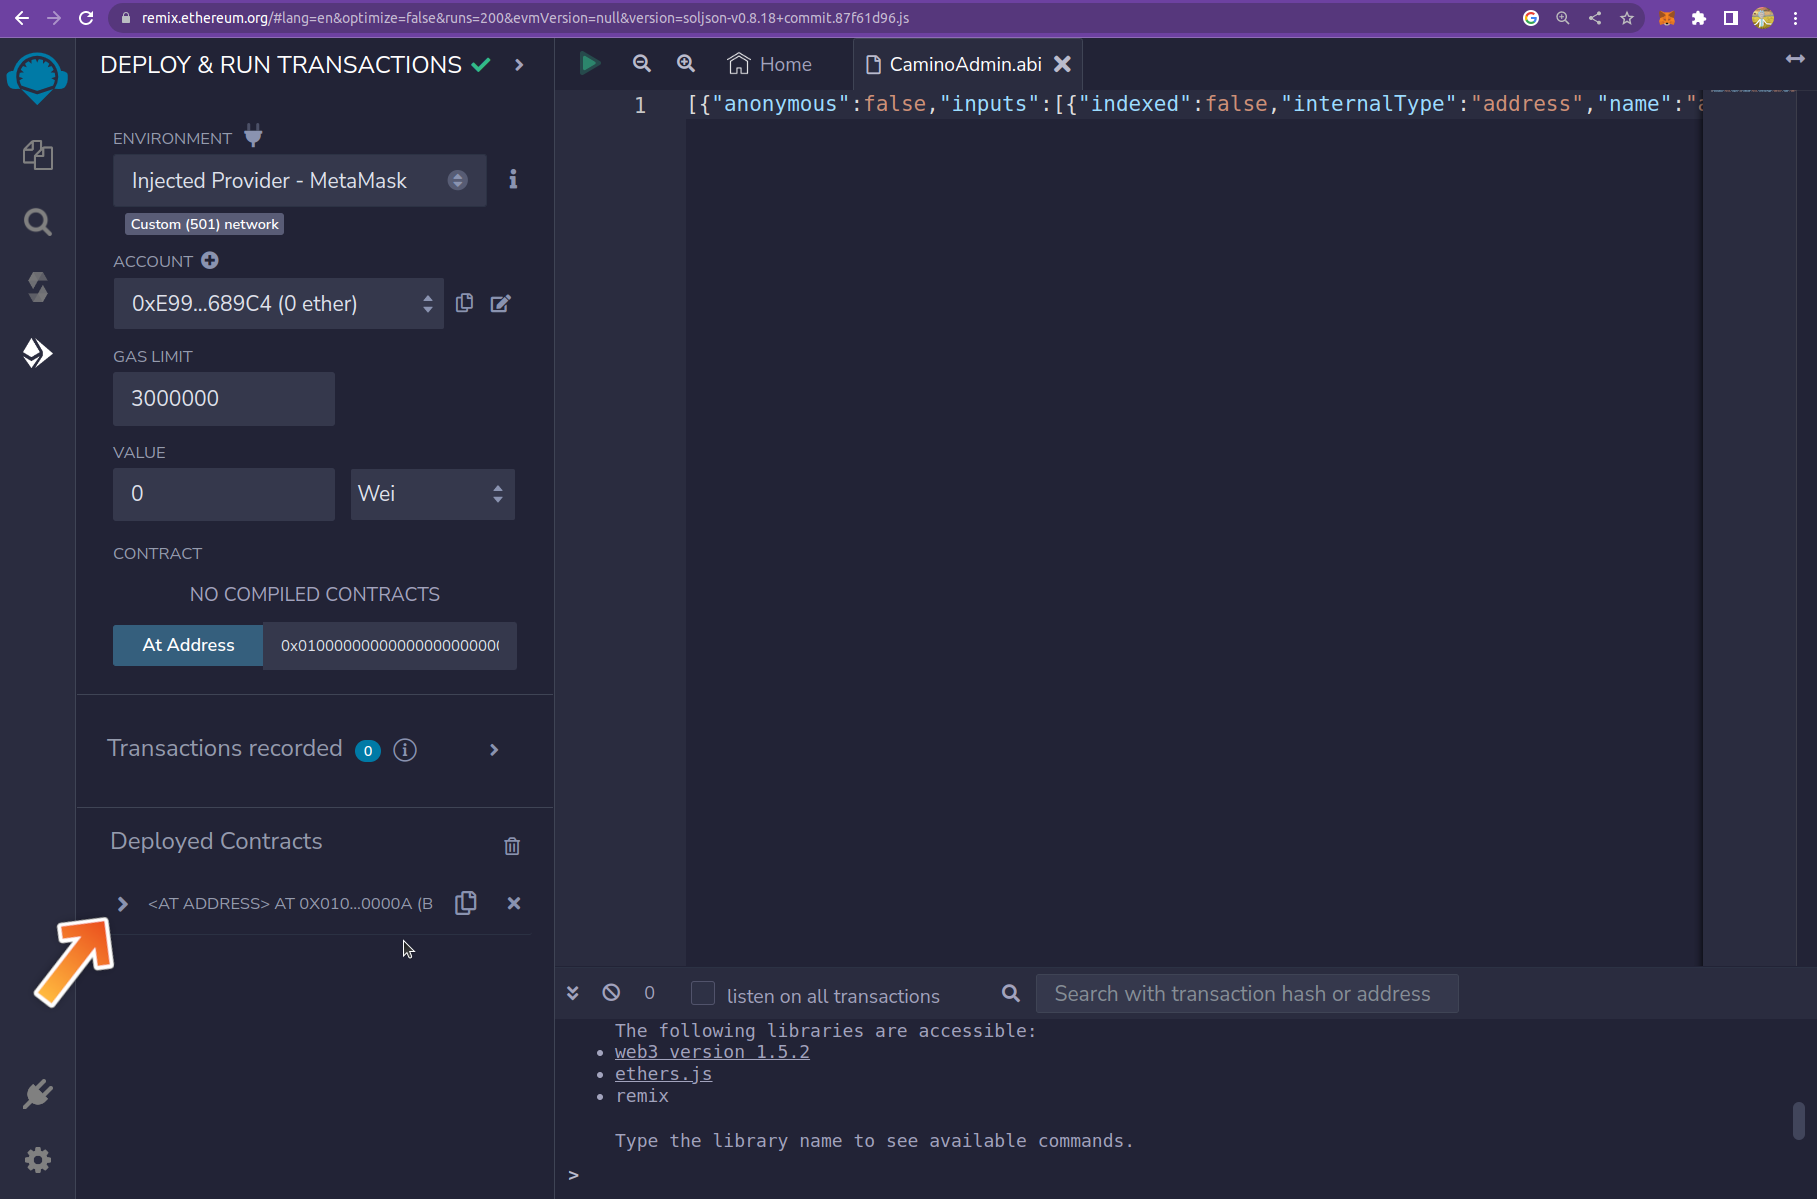Open the web3 version 1.5.2 link

click(712, 1052)
